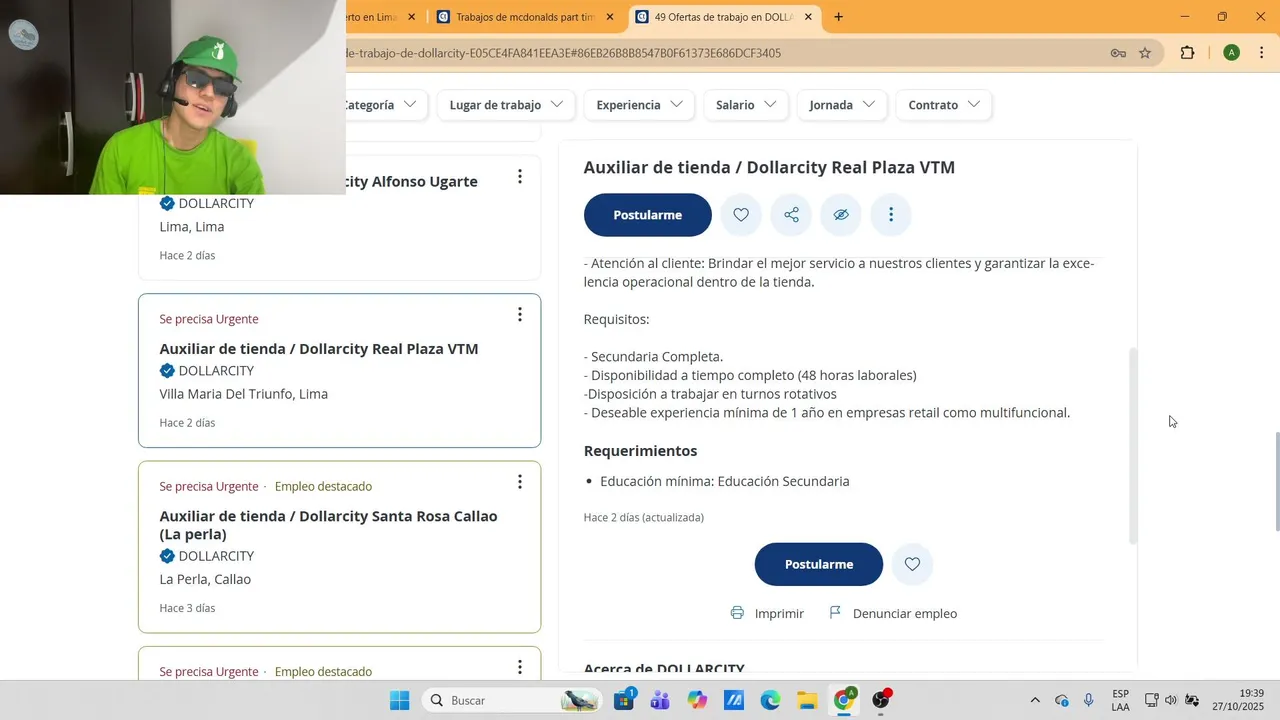Click the page vertical scrollbar thumb

tap(1276, 482)
